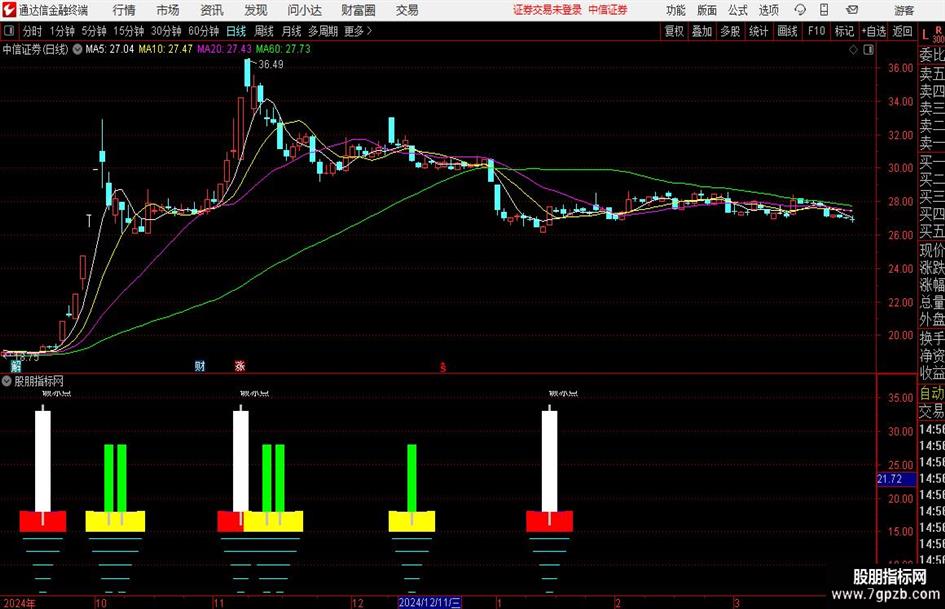This screenshot has width=945, height=609.
Task: Switch to 15分钟 period tab
Action: (128, 31)
